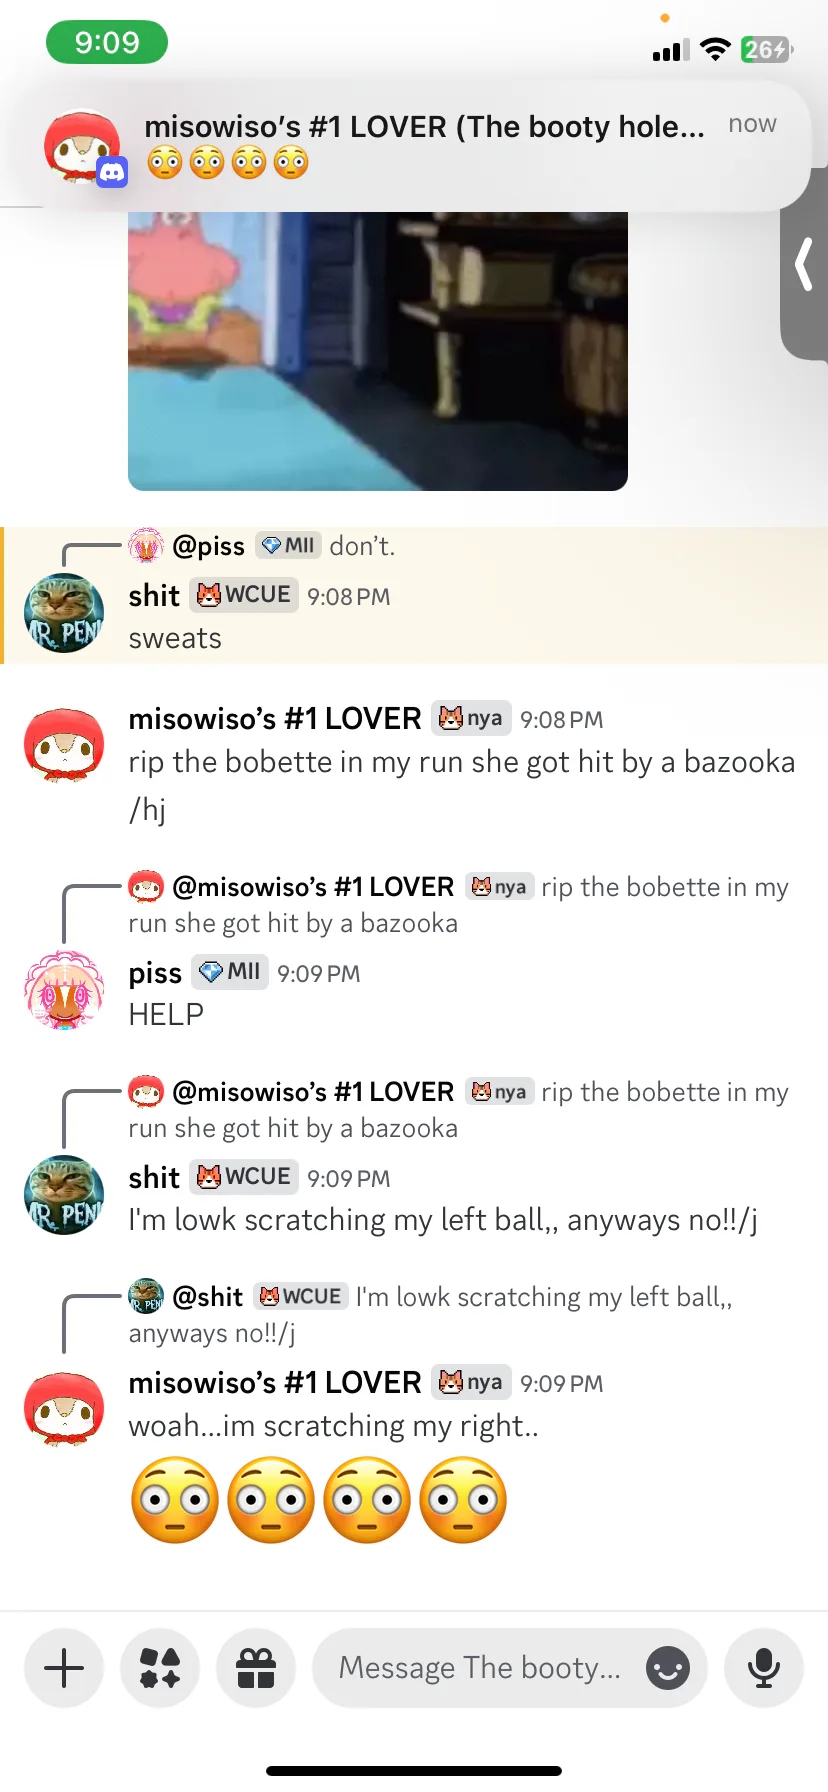The width and height of the screenshot is (828, 1792).
Task: Tap the Discord notification banner
Action: [x=406, y=146]
